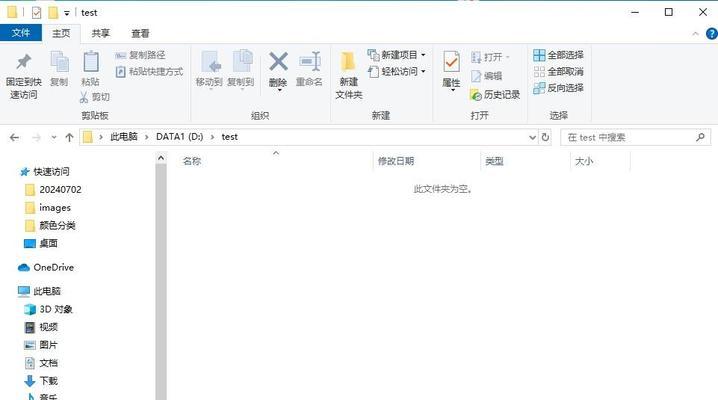Go back with the left arrow
This screenshot has height=400, width=718.
(14, 137)
